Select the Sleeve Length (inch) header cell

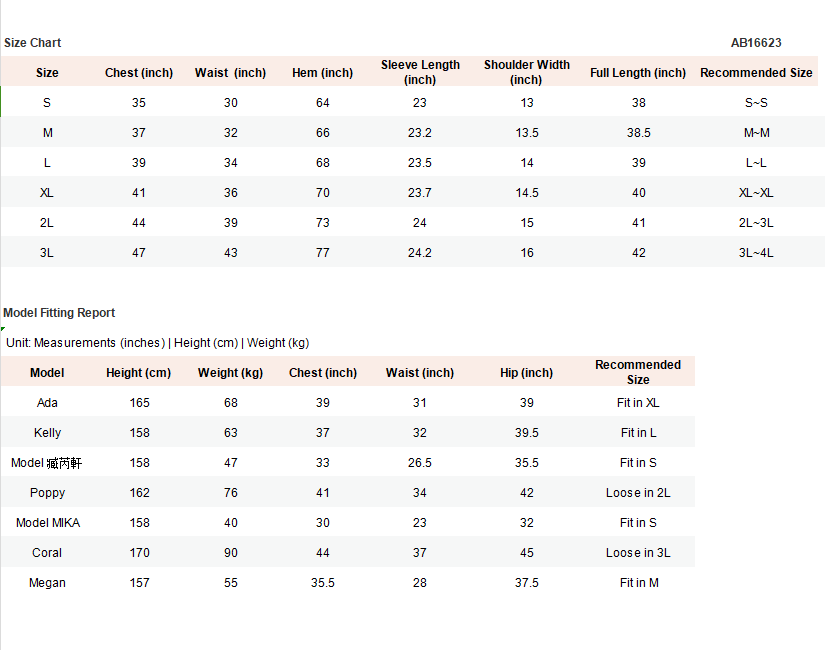pos(420,72)
